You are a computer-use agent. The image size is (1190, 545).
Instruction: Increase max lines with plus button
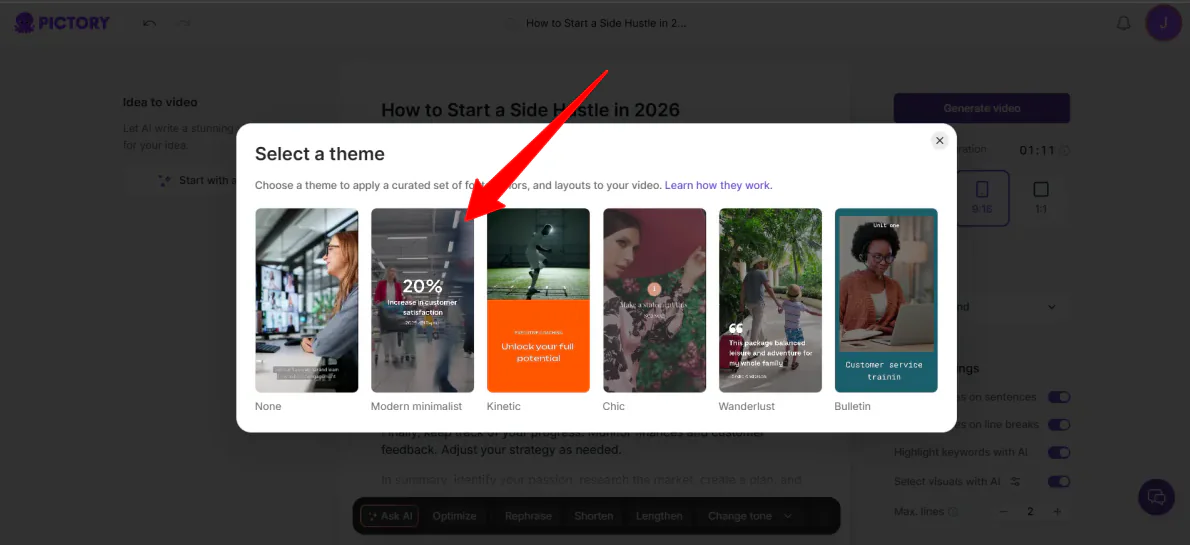click(x=1056, y=512)
